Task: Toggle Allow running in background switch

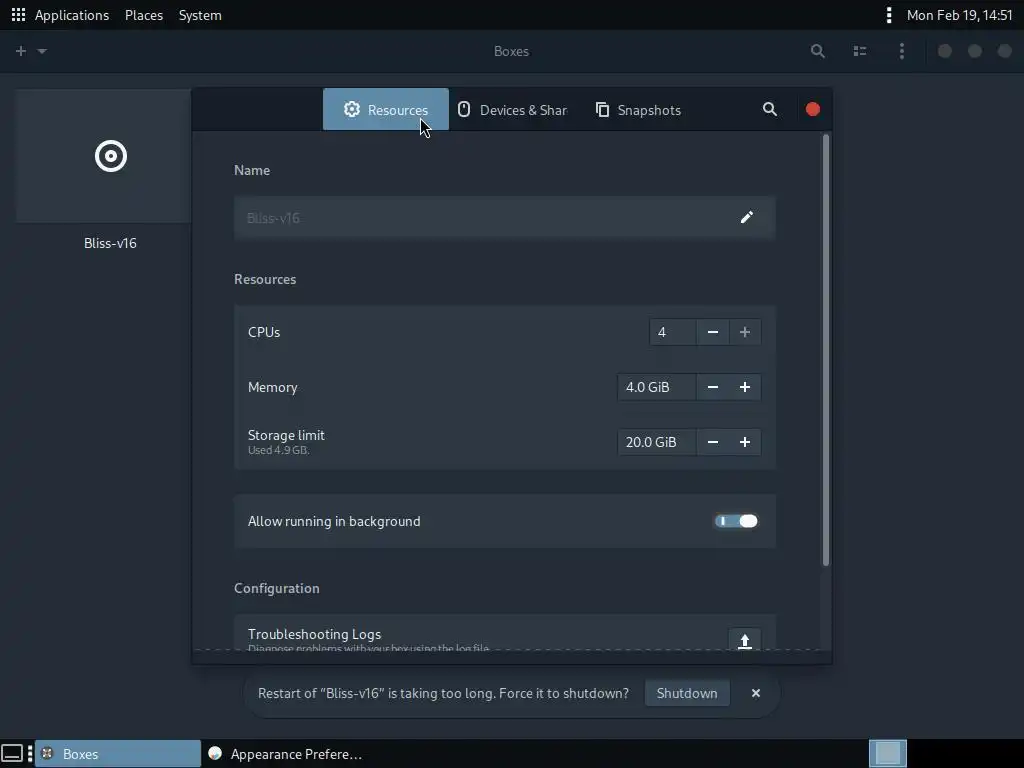Action: [x=736, y=520]
